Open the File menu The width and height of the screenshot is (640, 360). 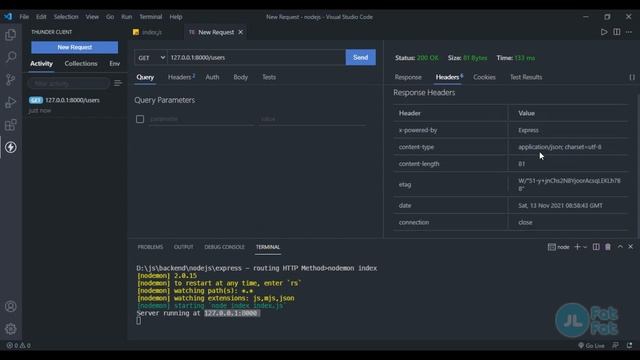[x=24, y=17]
